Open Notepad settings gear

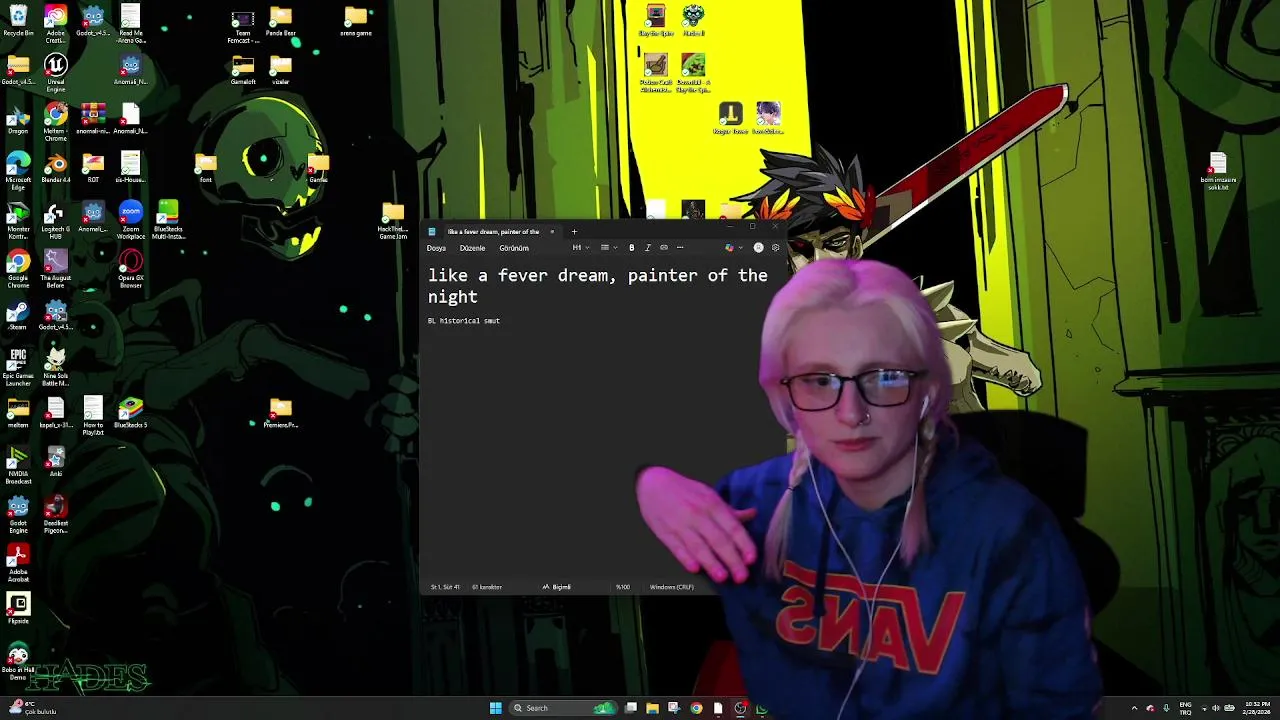pyautogui.click(x=775, y=248)
